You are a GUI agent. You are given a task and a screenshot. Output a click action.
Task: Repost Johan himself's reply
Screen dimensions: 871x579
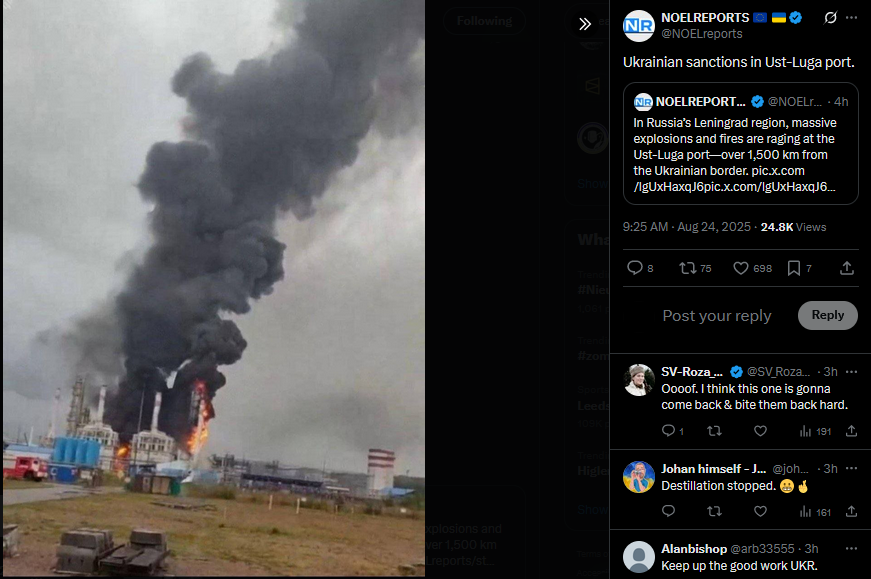pyautogui.click(x=714, y=511)
